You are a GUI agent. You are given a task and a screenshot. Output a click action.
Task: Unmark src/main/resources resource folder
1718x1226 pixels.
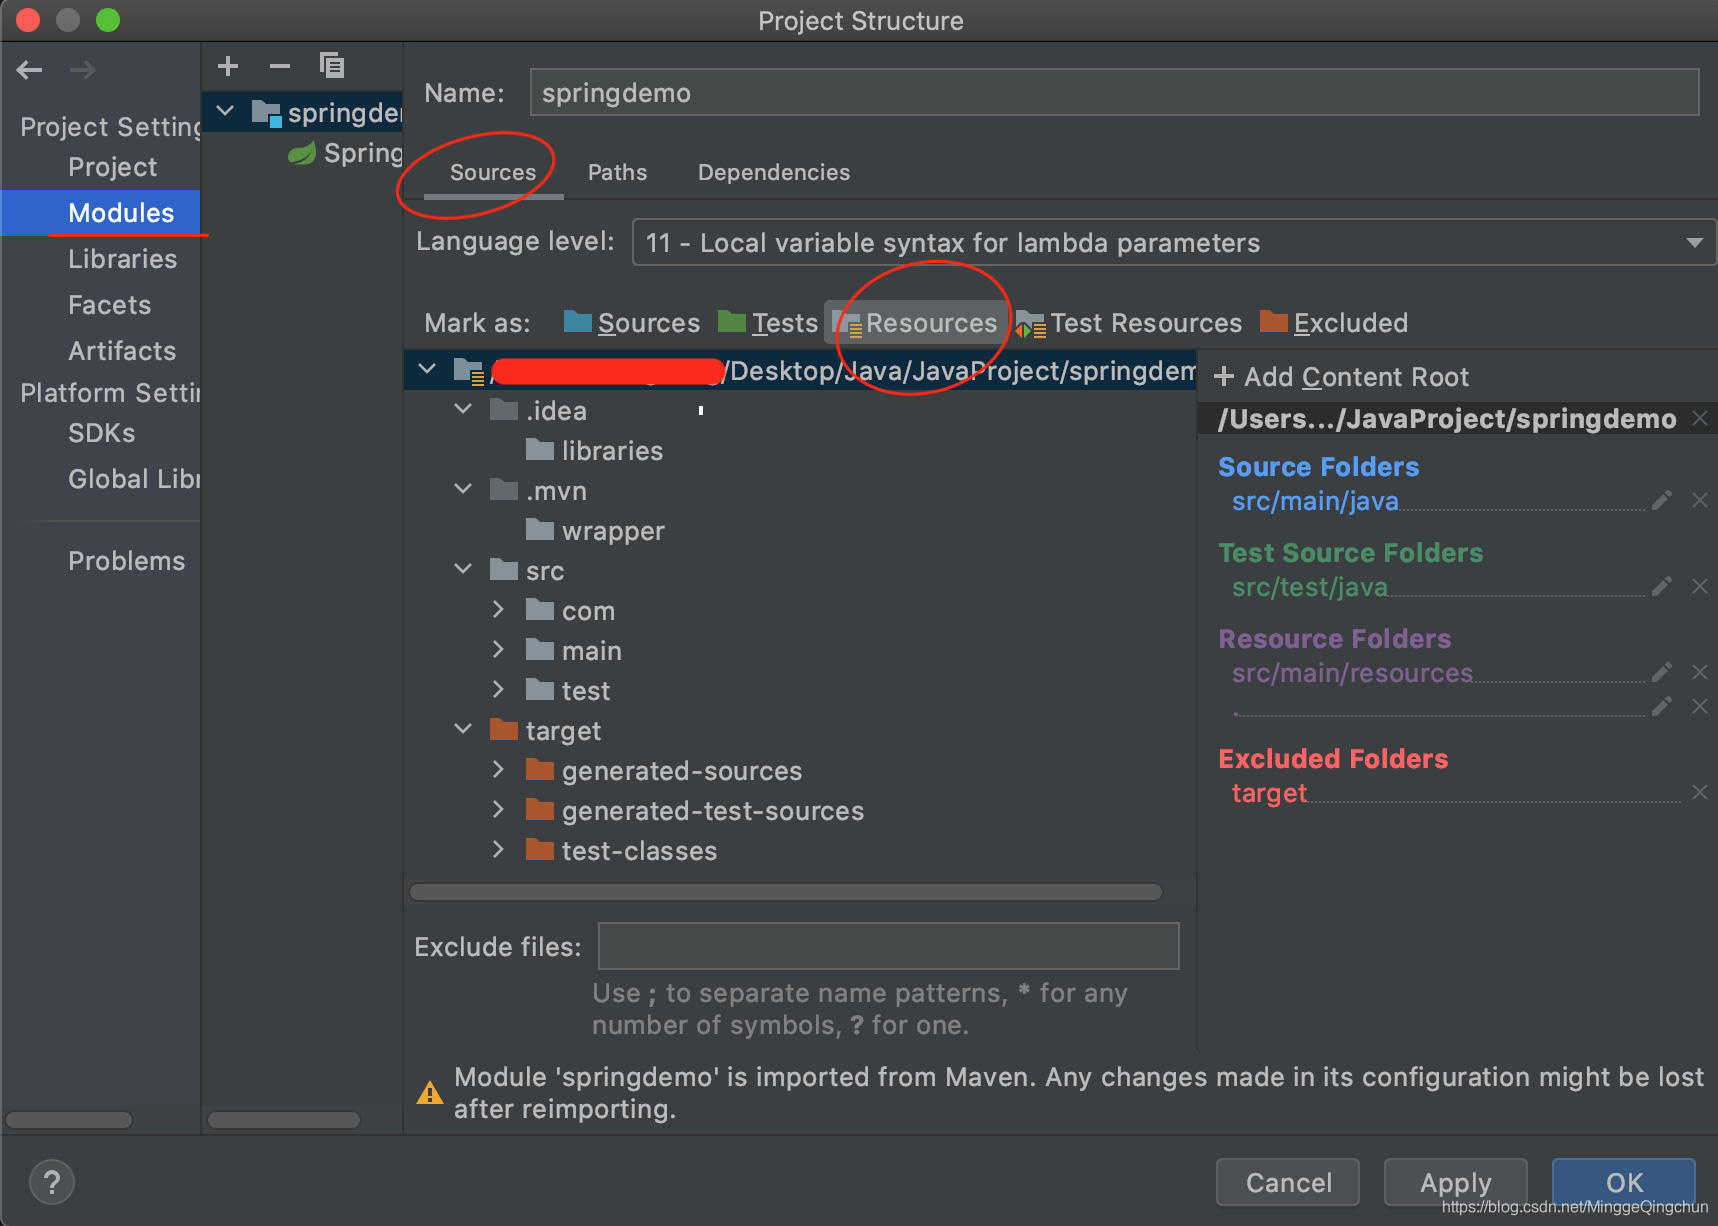coord(1700,672)
